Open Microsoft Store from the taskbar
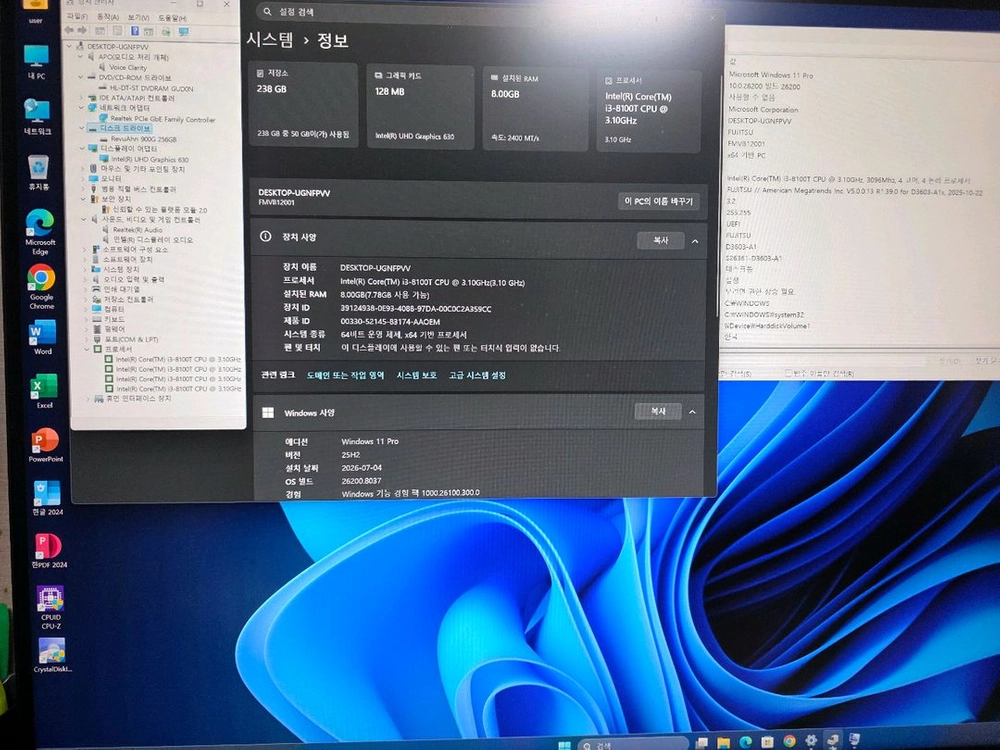Screen dimensions: 1000x750 click(x=767, y=741)
